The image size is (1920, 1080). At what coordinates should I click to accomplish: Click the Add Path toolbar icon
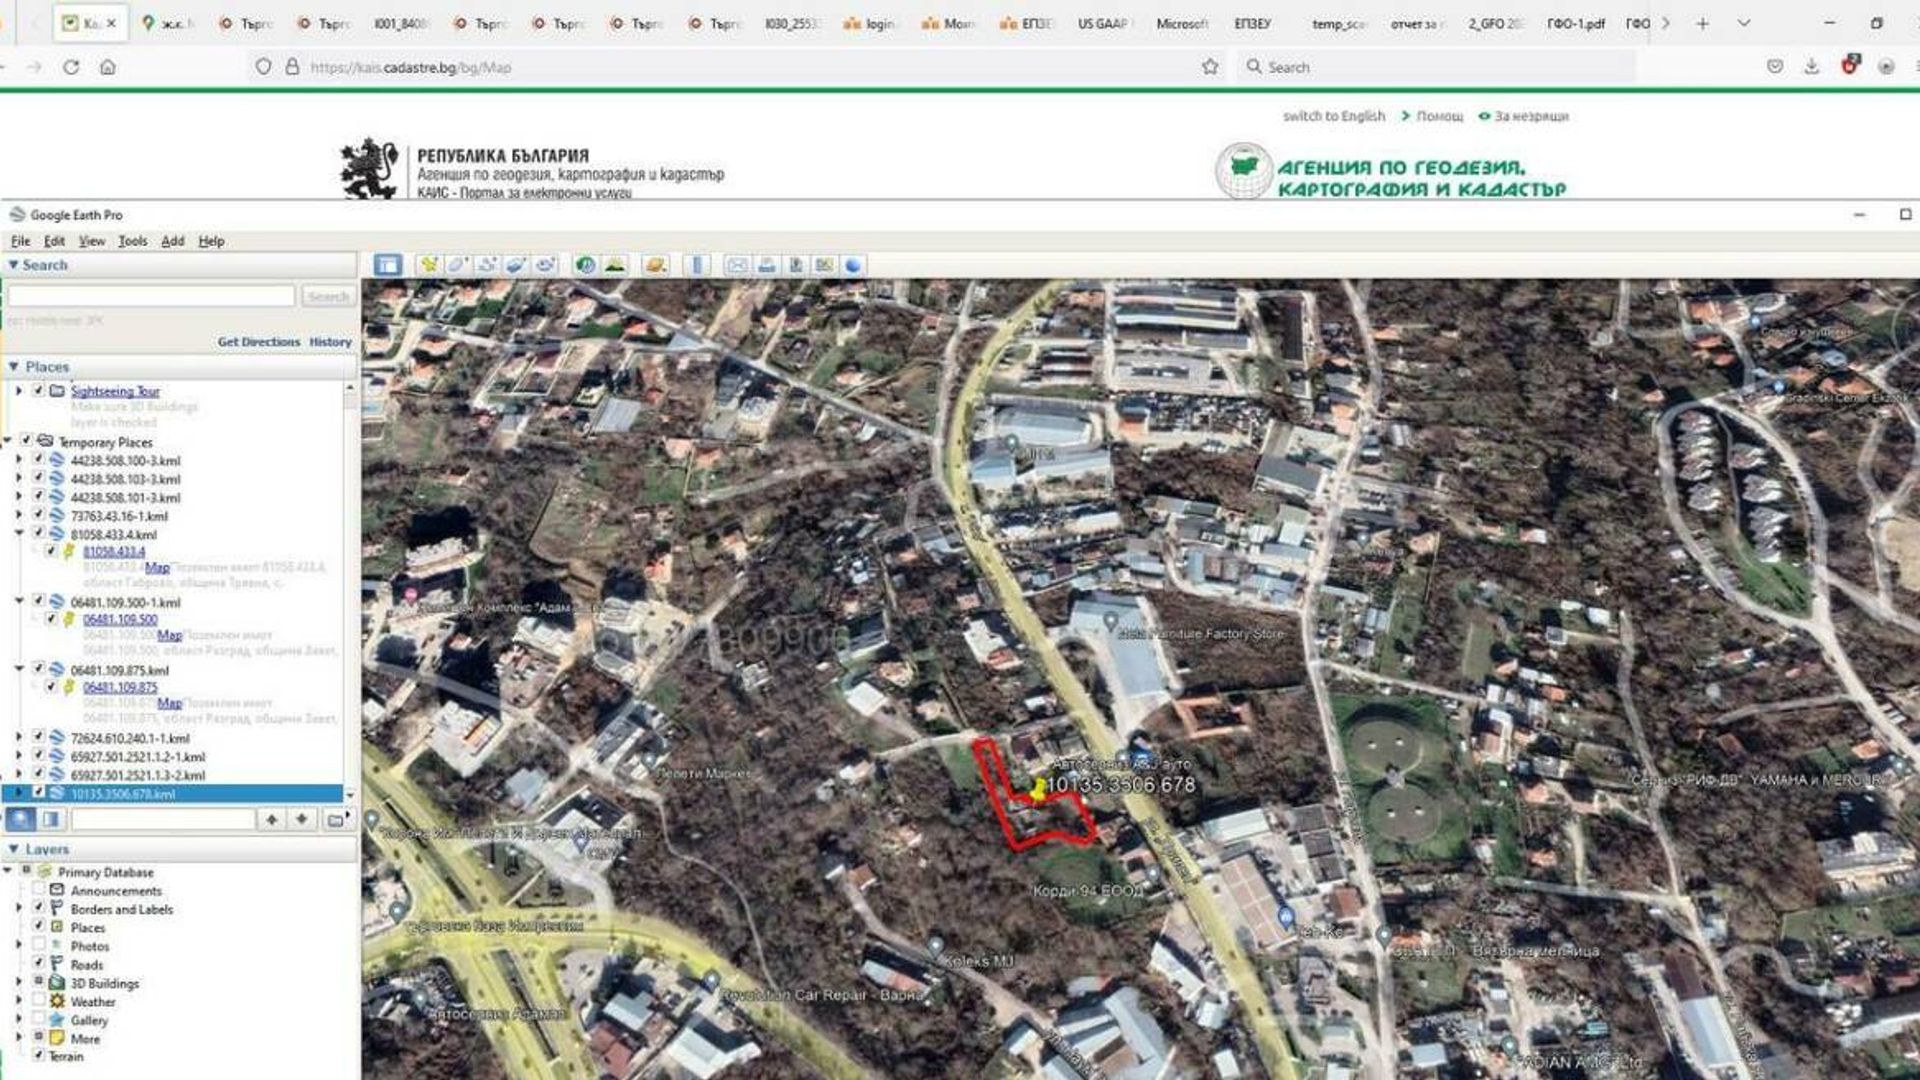(x=487, y=265)
